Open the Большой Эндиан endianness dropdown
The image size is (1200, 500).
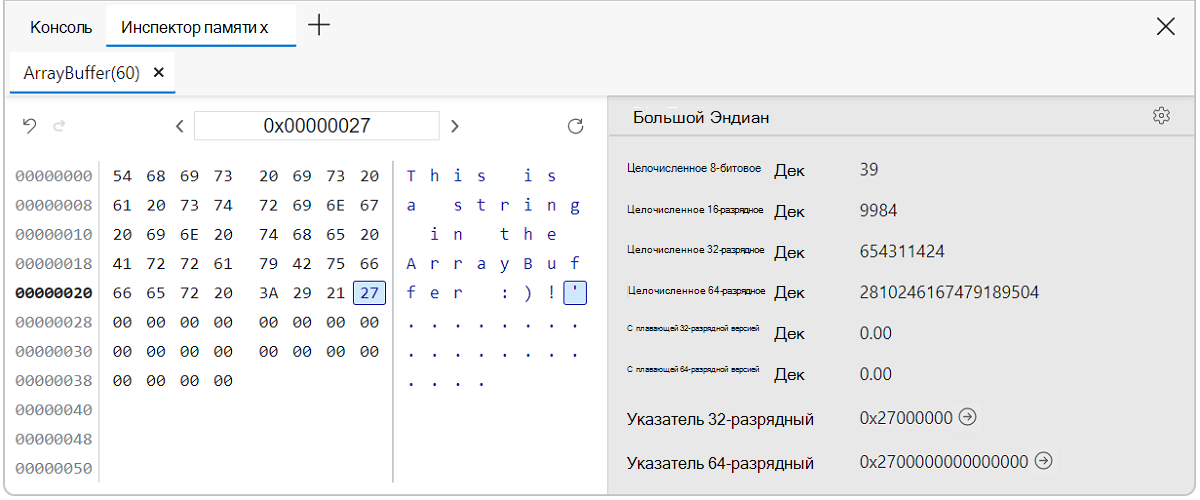pyautogui.click(x=701, y=117)
